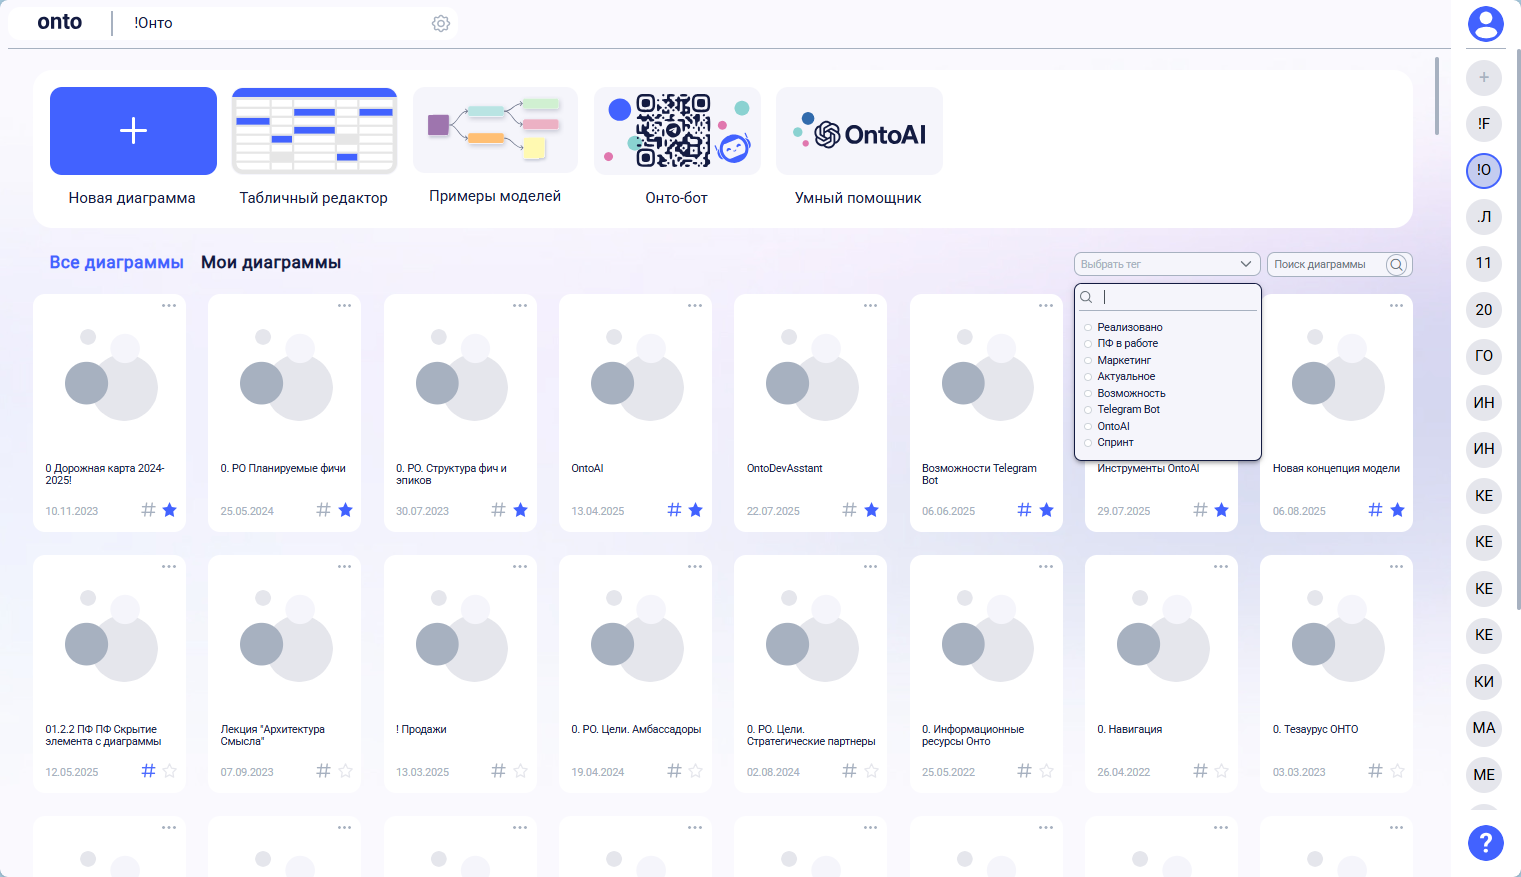The height and width of the screenshot is (877, 1521).
Task: Open the settings gear next to !Онто
Action: pos(441,23)
